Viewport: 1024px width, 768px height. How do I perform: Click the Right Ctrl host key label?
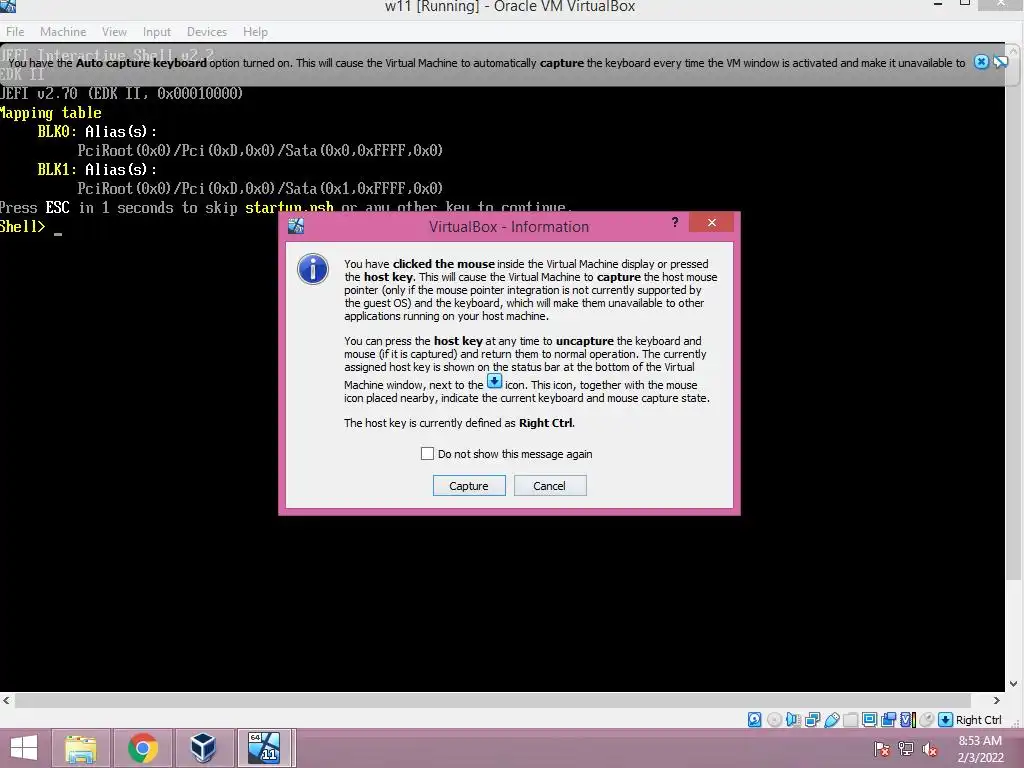tap(978, 720)
